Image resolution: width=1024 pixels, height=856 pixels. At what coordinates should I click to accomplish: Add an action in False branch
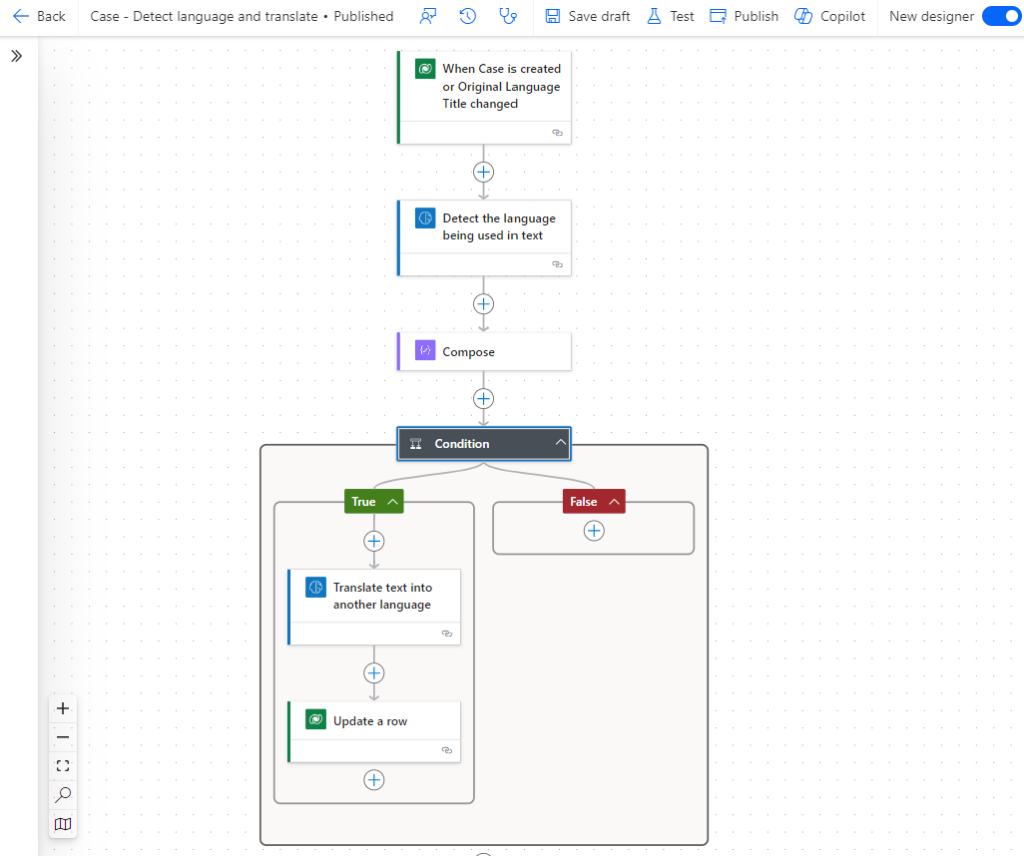[594, 531]
